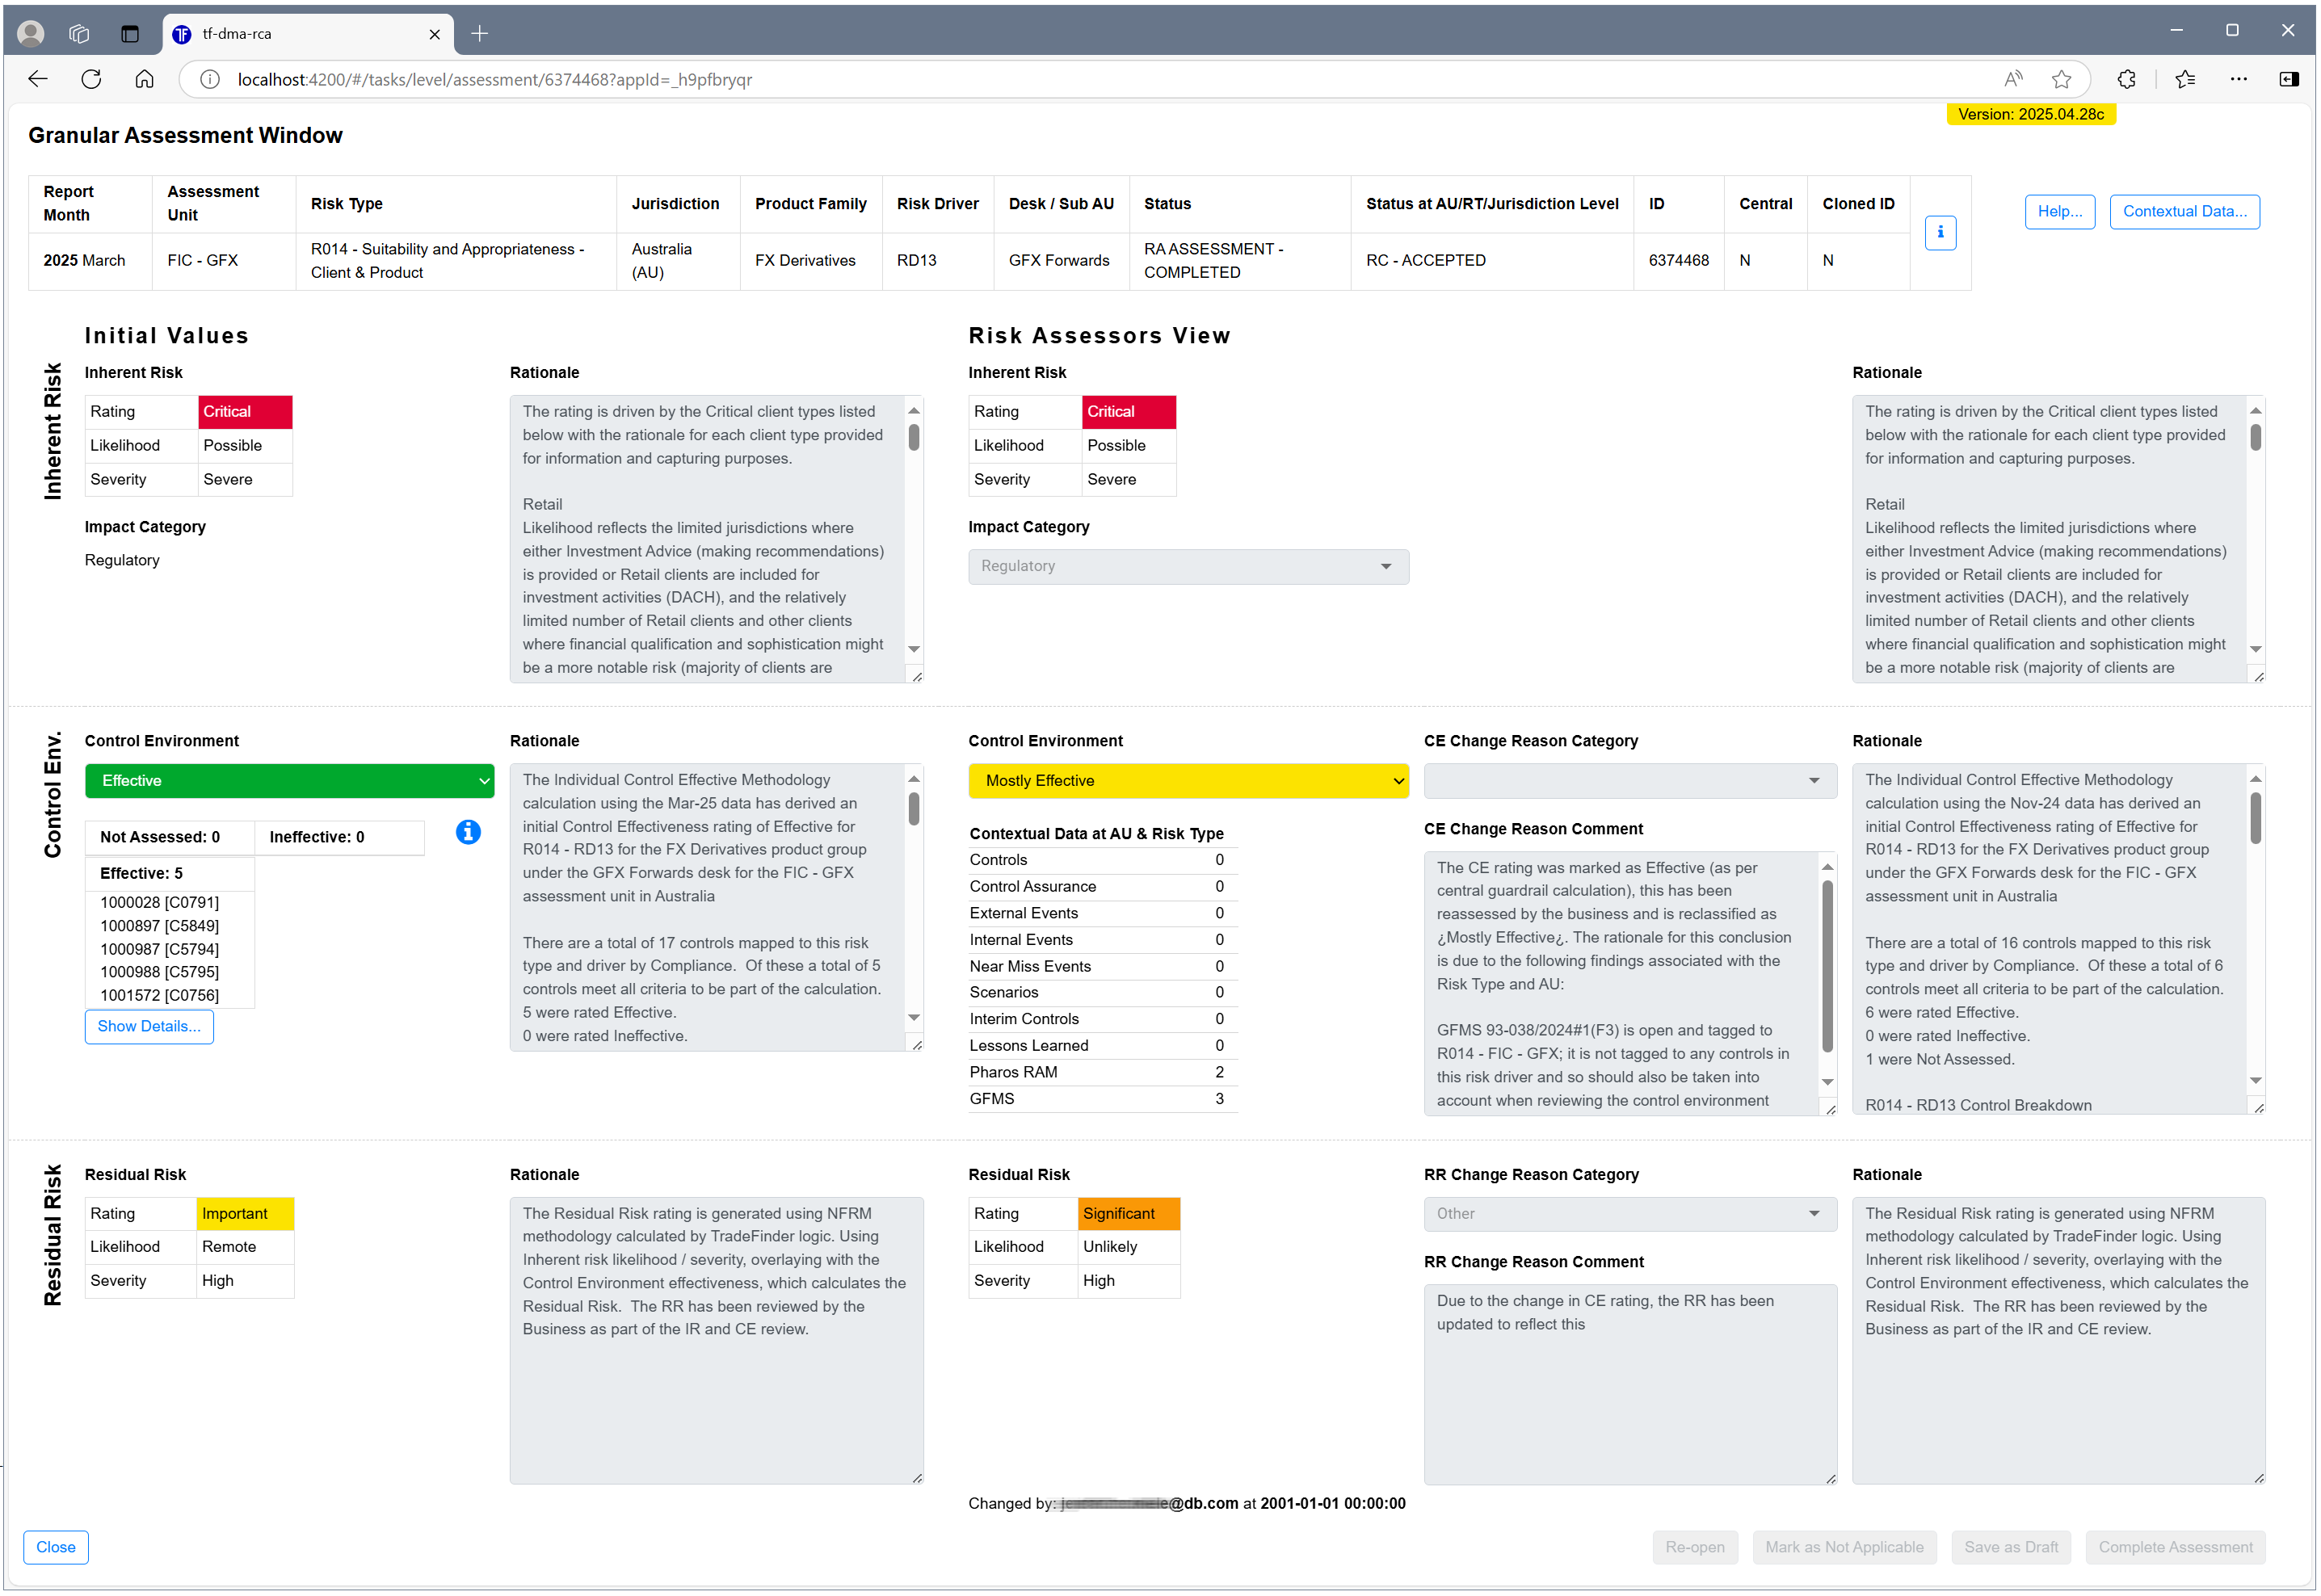Refresh the browser page
2321x1596 pixels.
pyautogui.click(x=91, y=79)
